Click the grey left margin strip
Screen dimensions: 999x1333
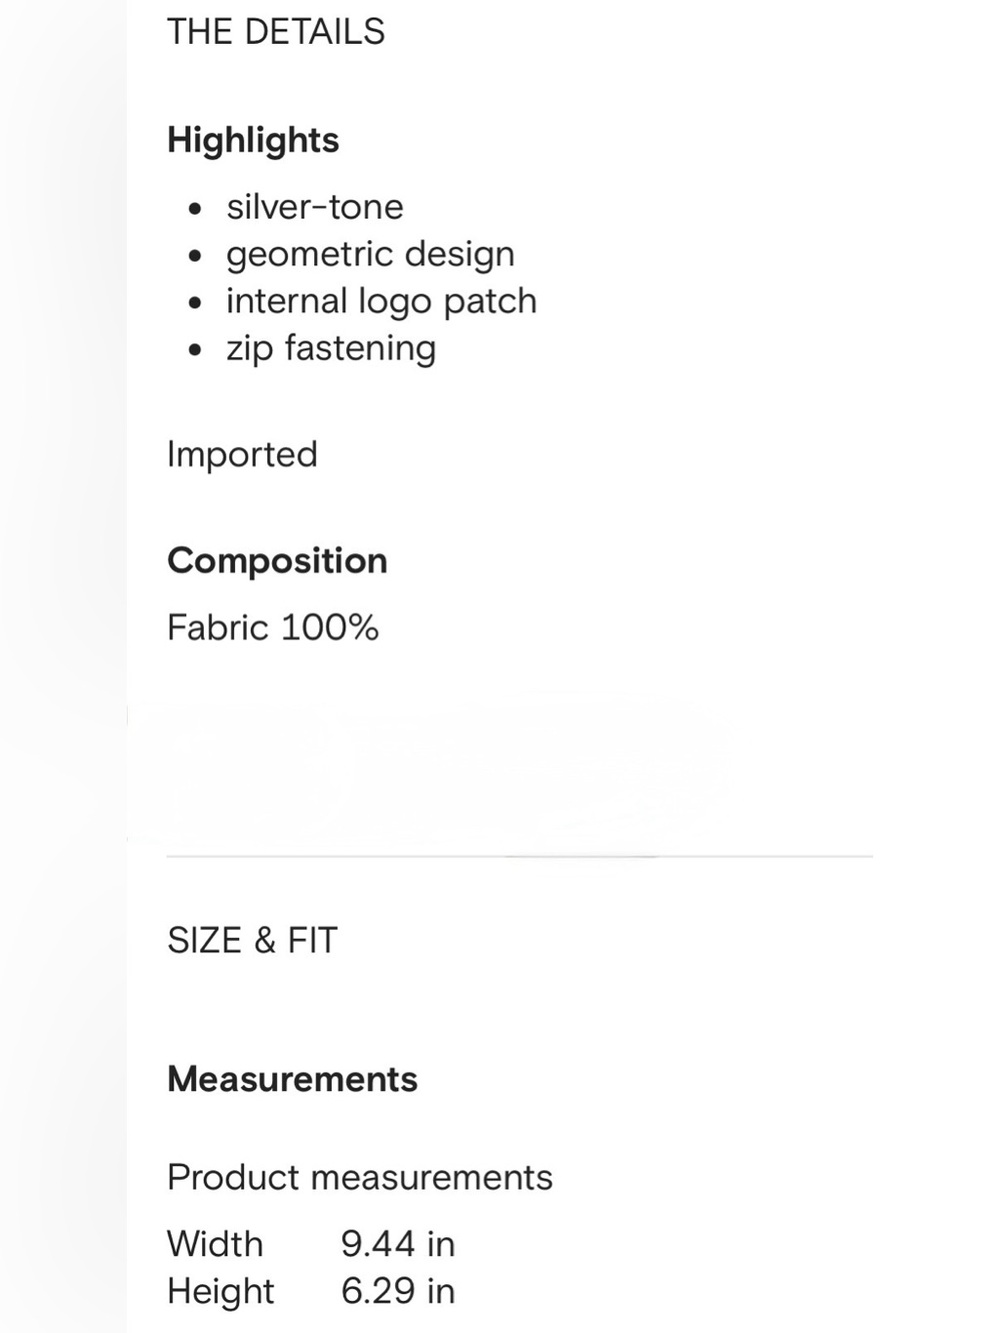click(63, 666)
